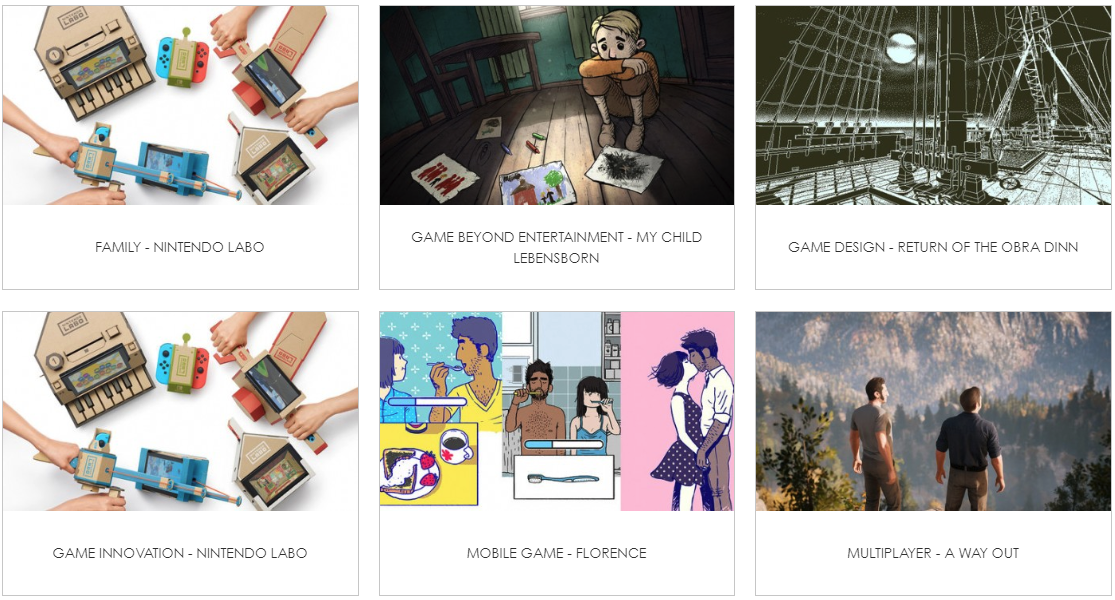
Task: Select the Game Innovation Nintendo Labo picture
Action: tap(181, 411)
